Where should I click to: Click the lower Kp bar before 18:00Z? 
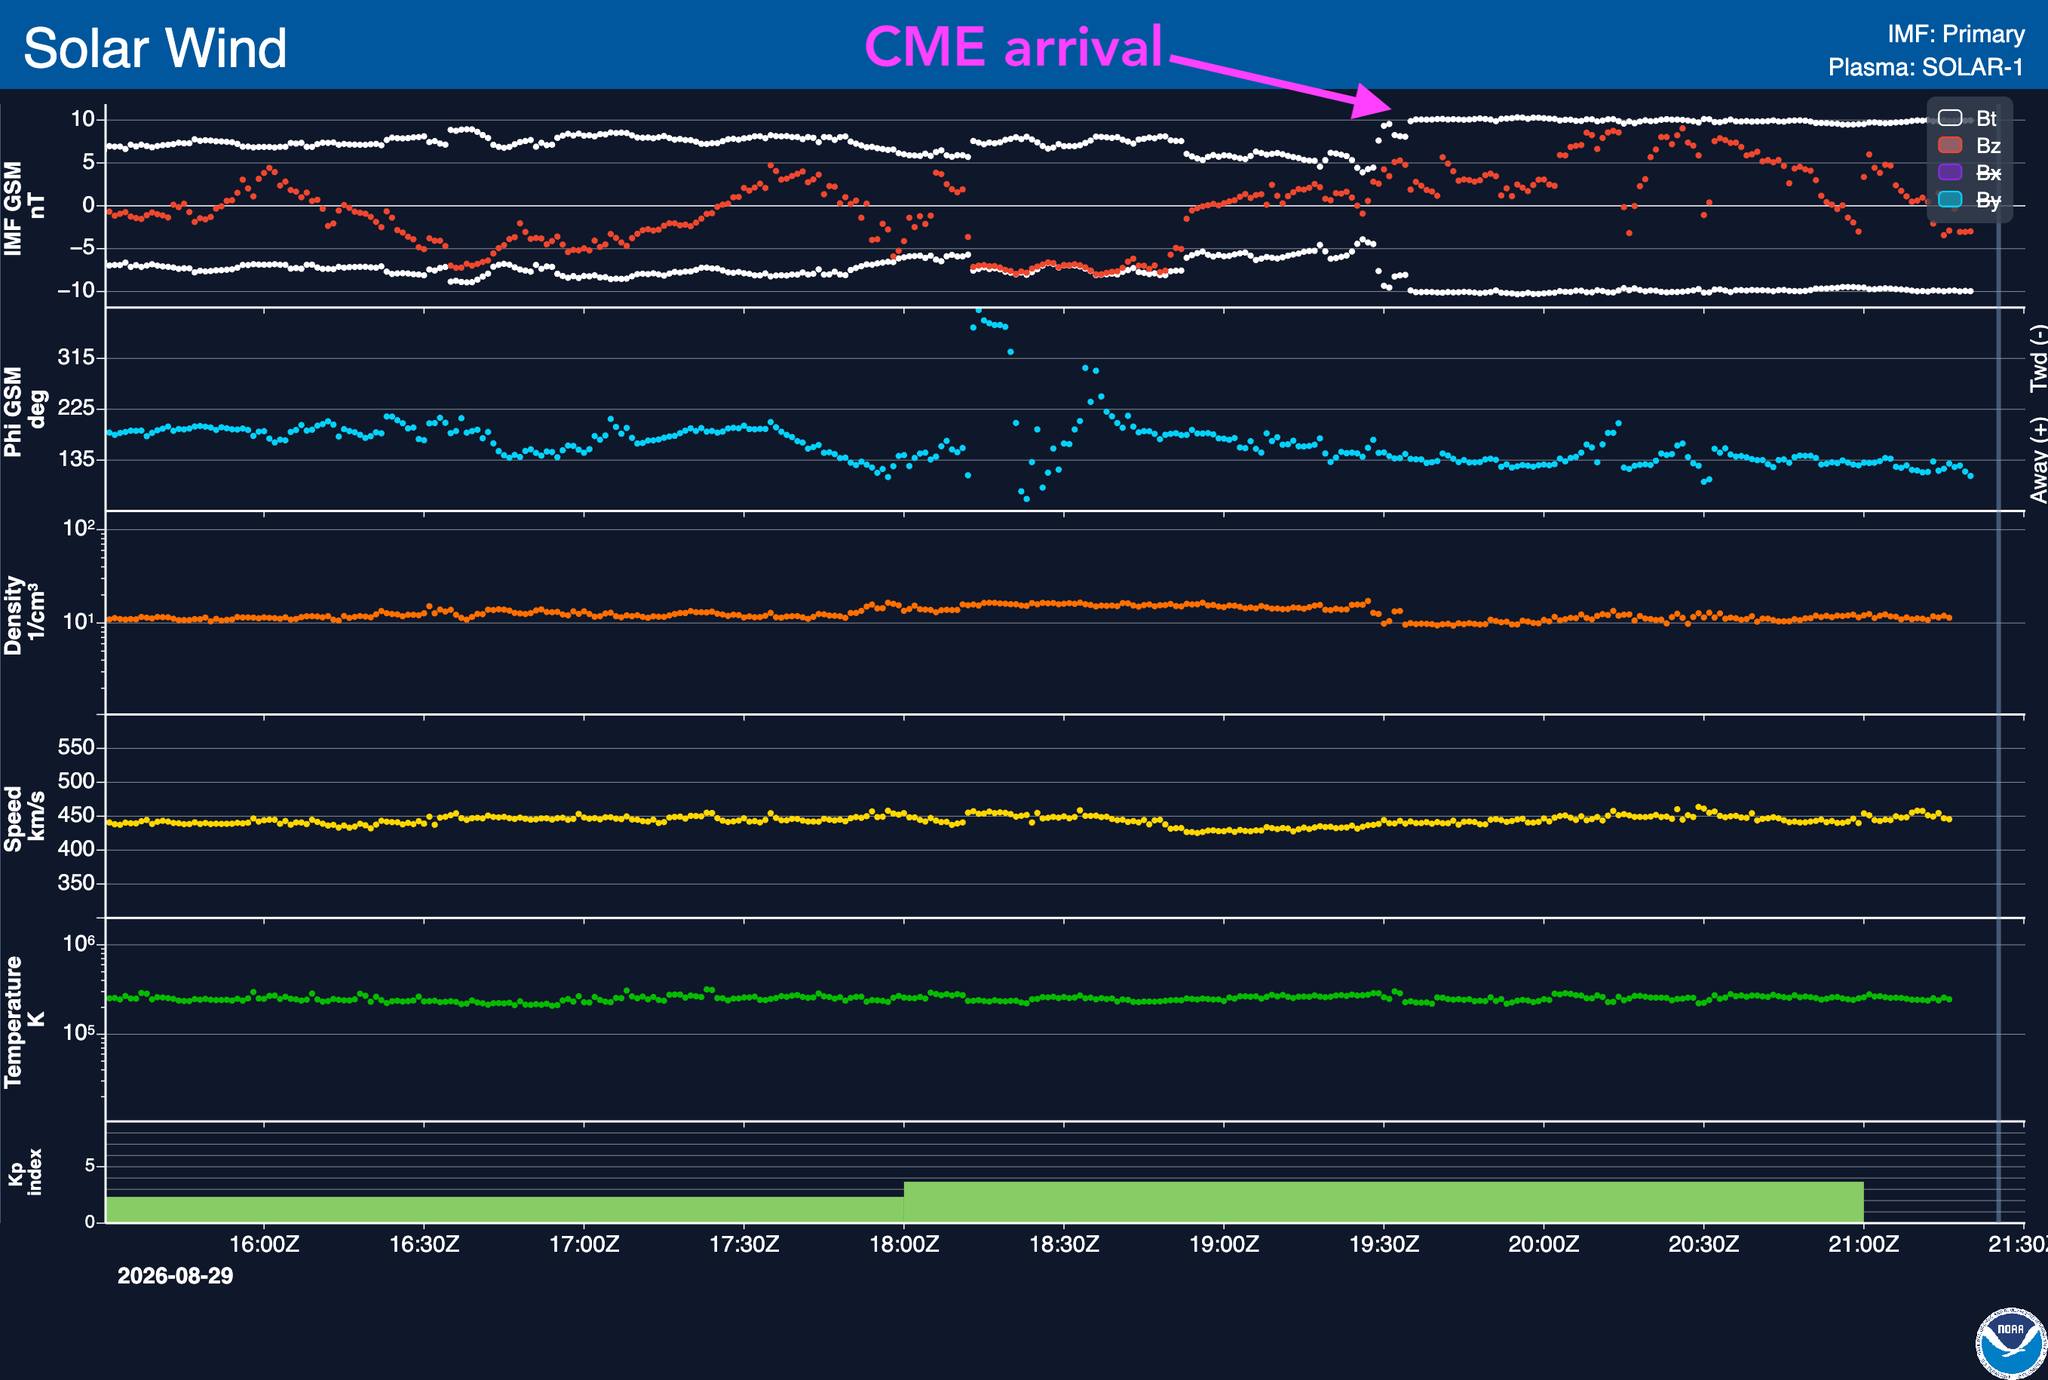pos(505,1210)
